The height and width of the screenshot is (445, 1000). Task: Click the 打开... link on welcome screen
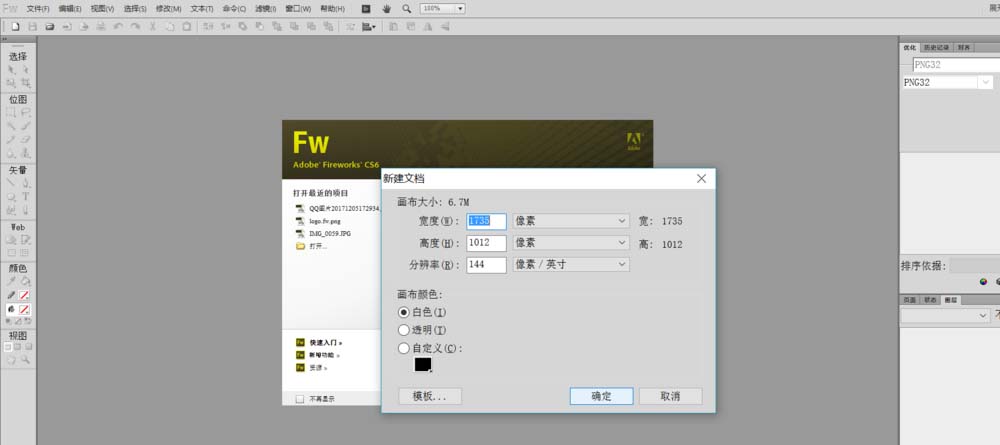click(x=318, y=246)
